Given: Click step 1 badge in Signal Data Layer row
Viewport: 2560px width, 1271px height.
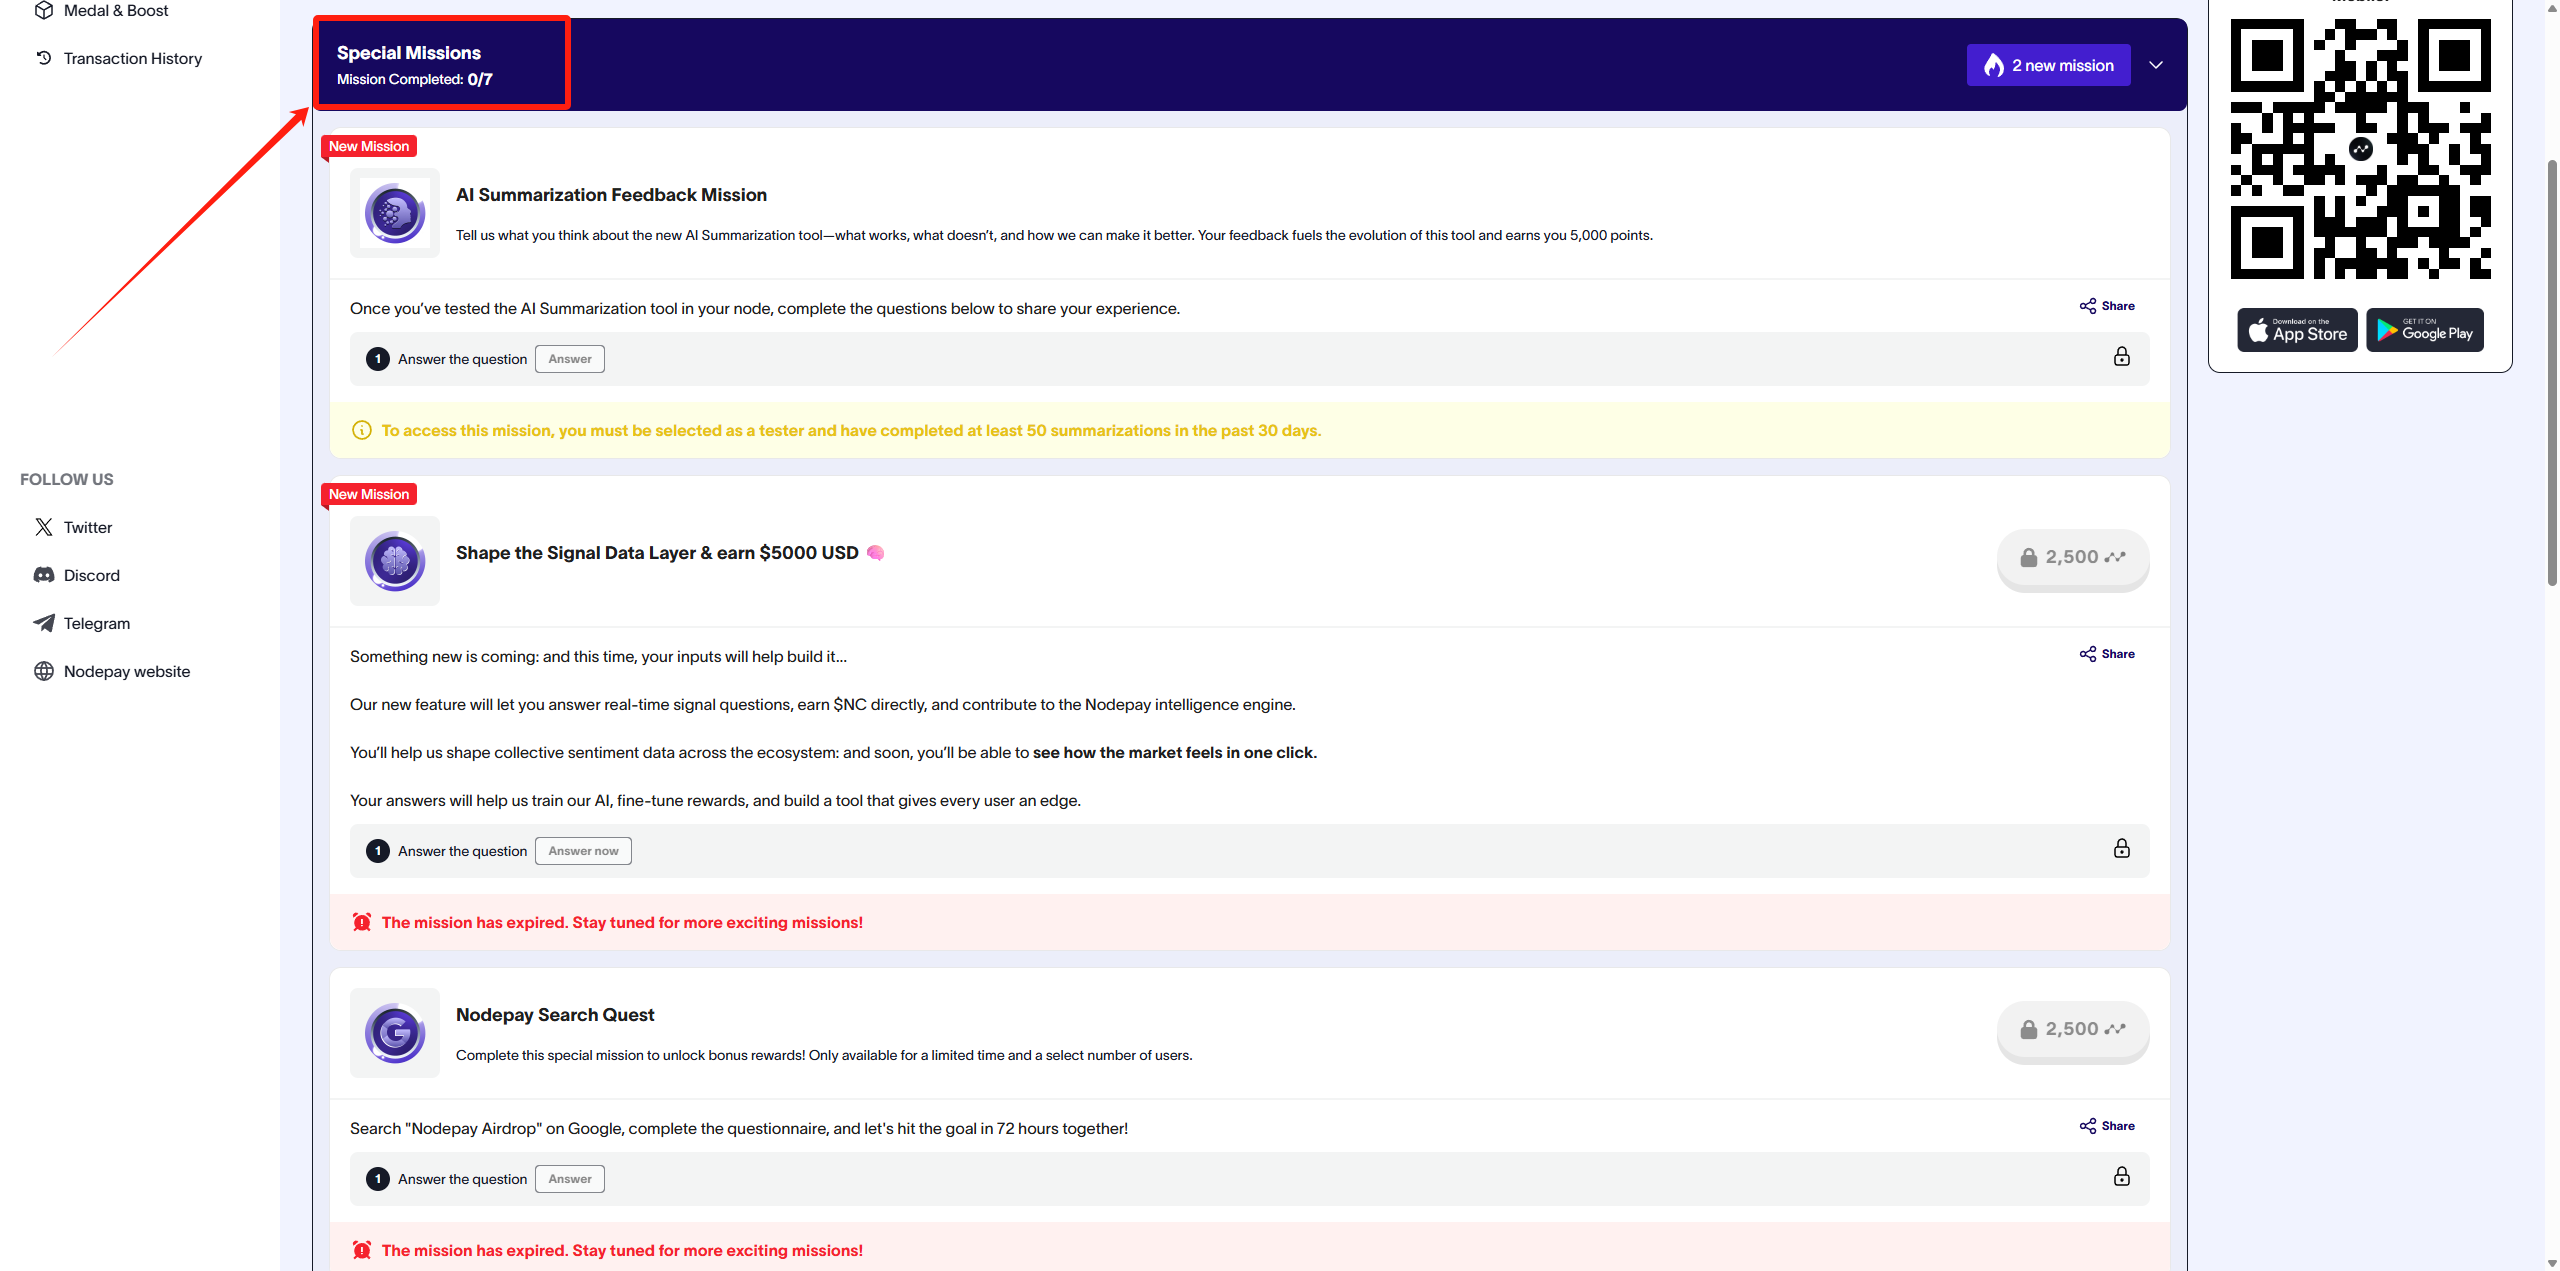Looking at the screenshot, I should coord(378,851).
